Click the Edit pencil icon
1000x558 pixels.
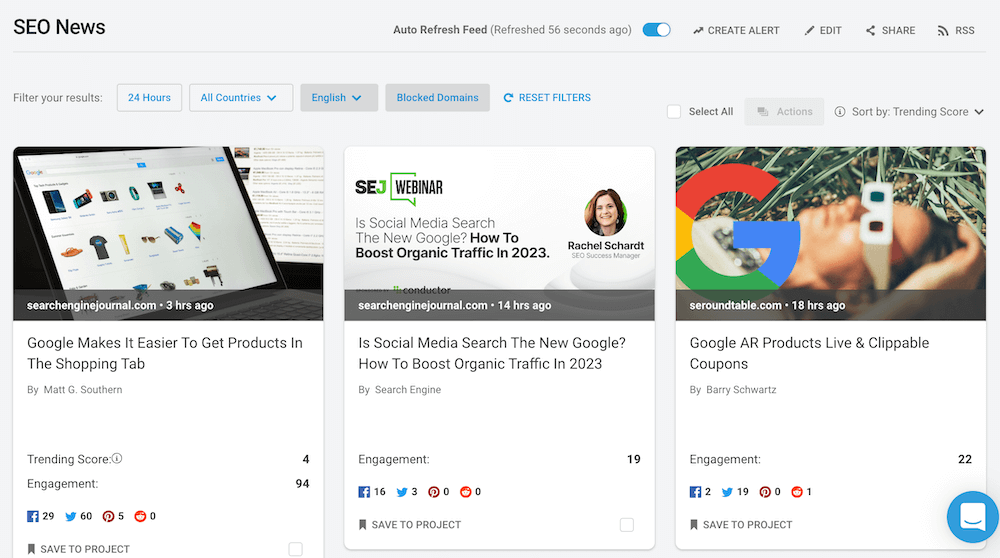point(810,31)
